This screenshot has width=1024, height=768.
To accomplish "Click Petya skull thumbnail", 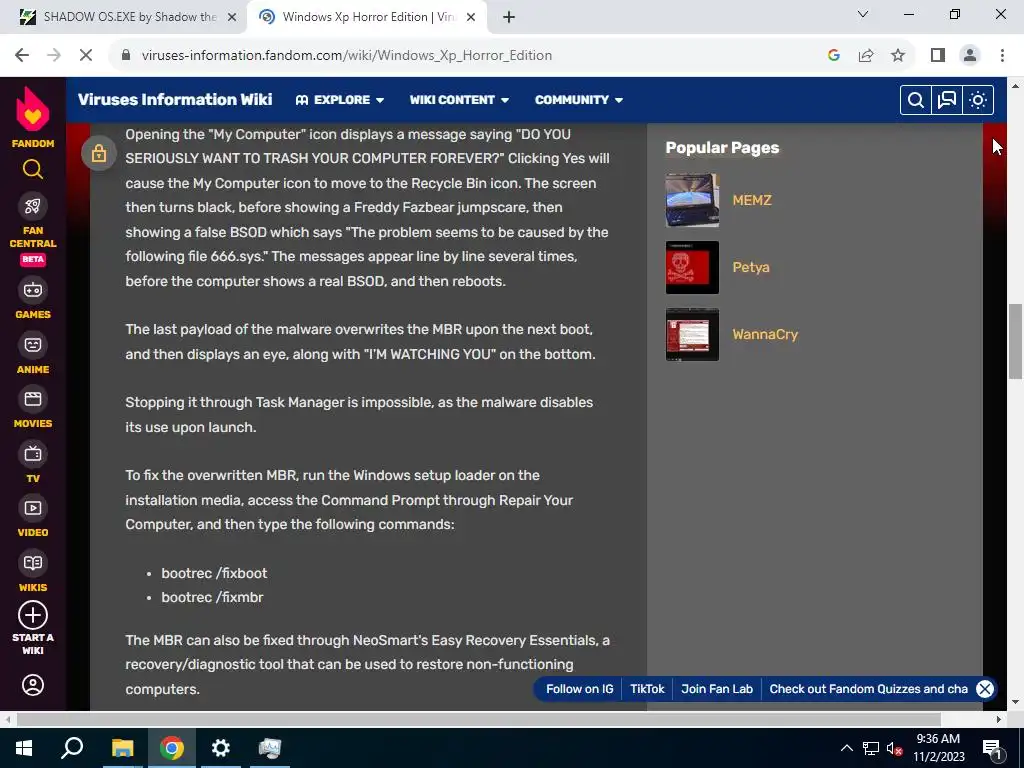I will tap(692, 268).
